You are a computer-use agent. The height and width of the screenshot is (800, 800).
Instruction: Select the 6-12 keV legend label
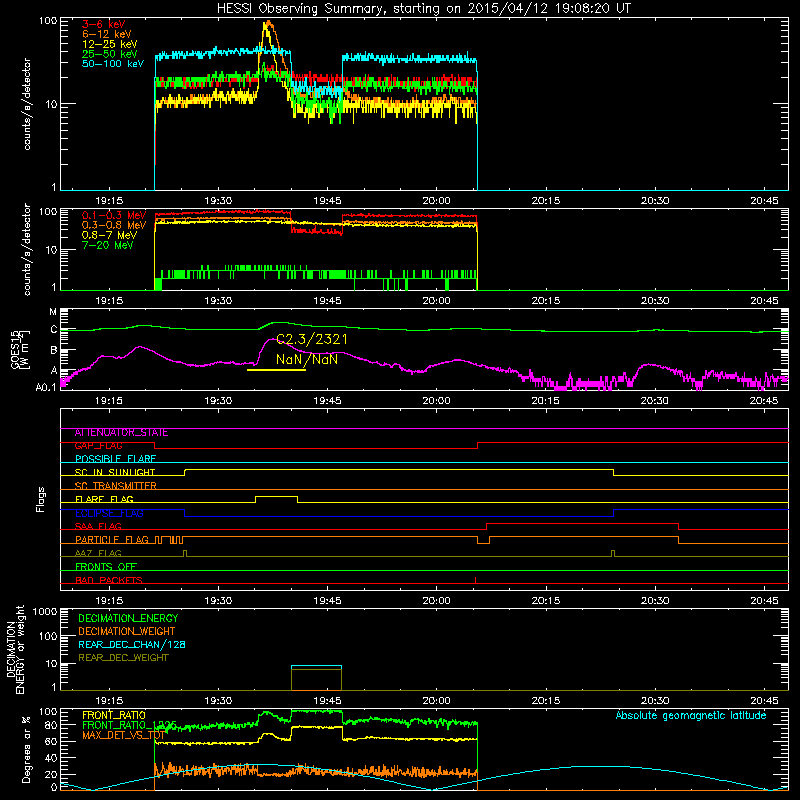coord(107,34)
